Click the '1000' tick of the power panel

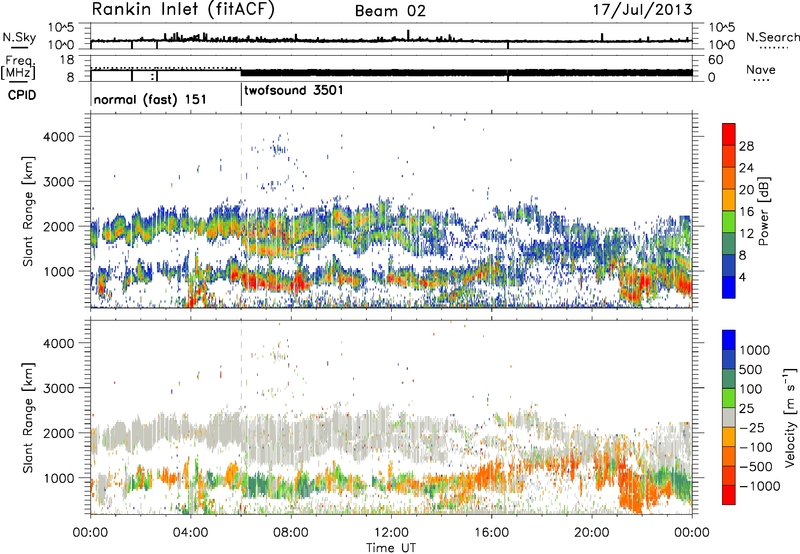[58, 271]
